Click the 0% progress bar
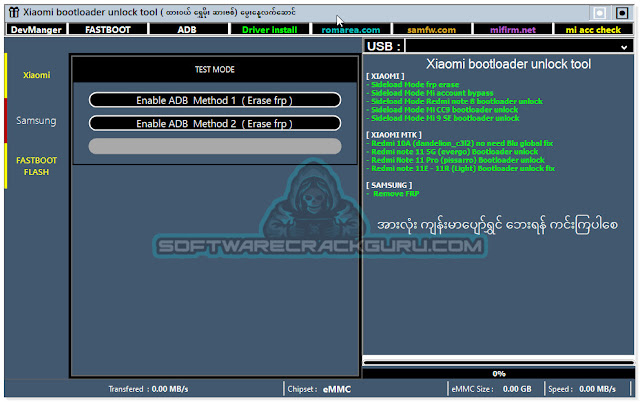640x402 pixels. pyautogui.click(x=498, y=373)
